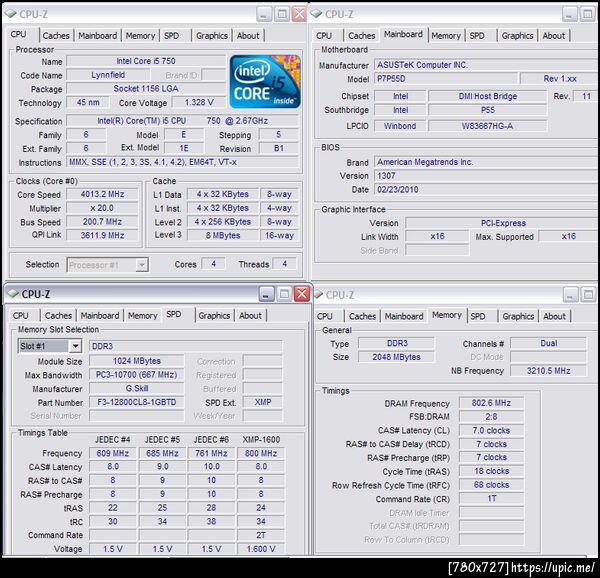The image size is (600, 578).
Task: Open the Slot #1 memory slot dropdown
Action: coord(75,346)
